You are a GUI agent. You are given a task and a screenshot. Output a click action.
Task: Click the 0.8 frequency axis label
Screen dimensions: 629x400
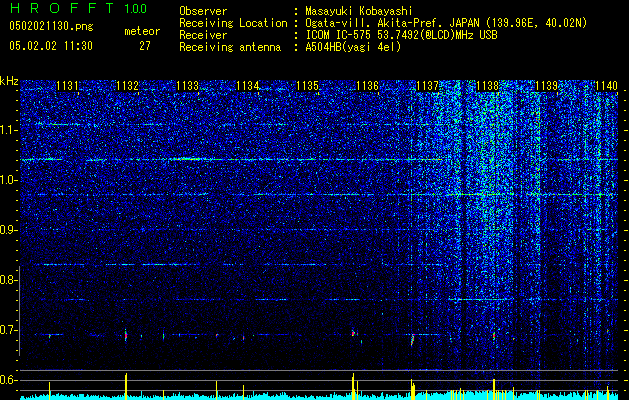9,280
